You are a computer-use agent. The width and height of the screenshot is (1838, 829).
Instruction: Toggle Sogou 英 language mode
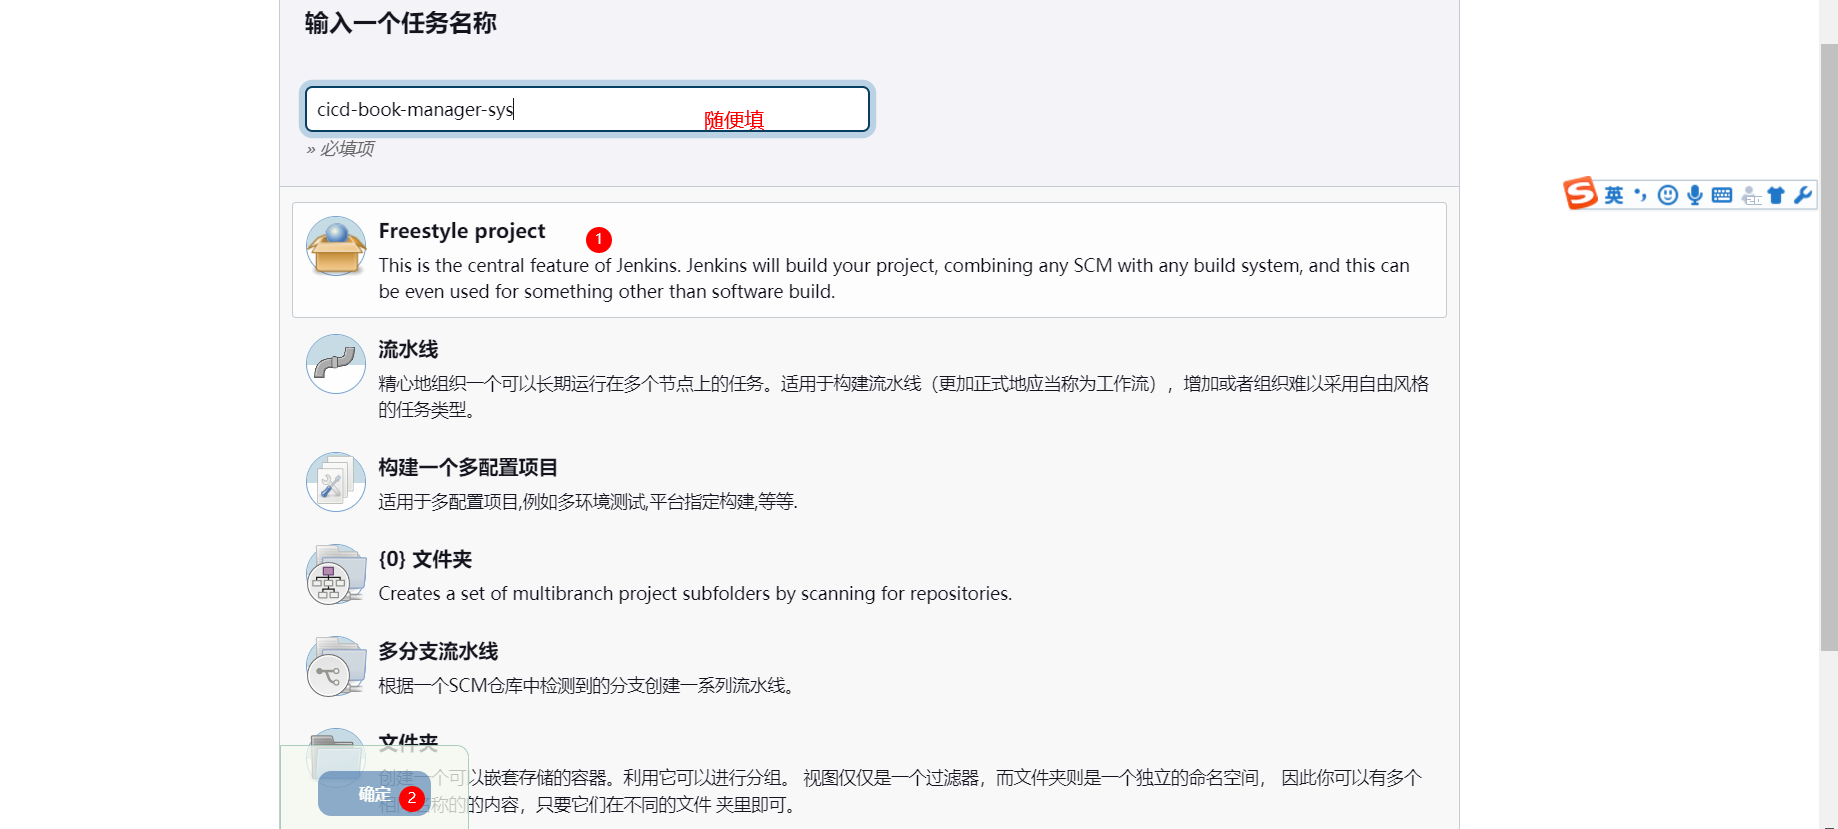coord(1614,195)
